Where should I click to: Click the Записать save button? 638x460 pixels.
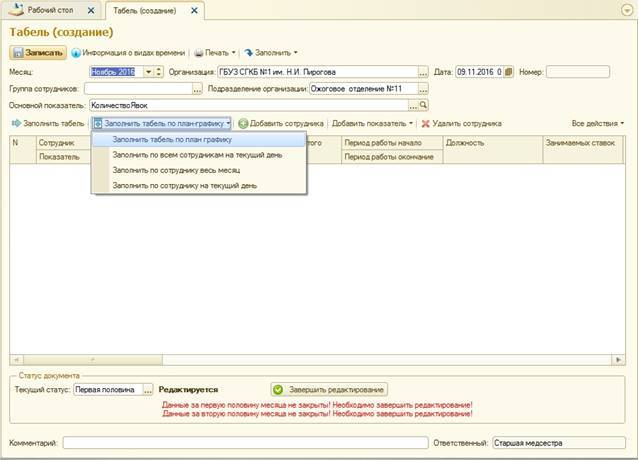39,52
